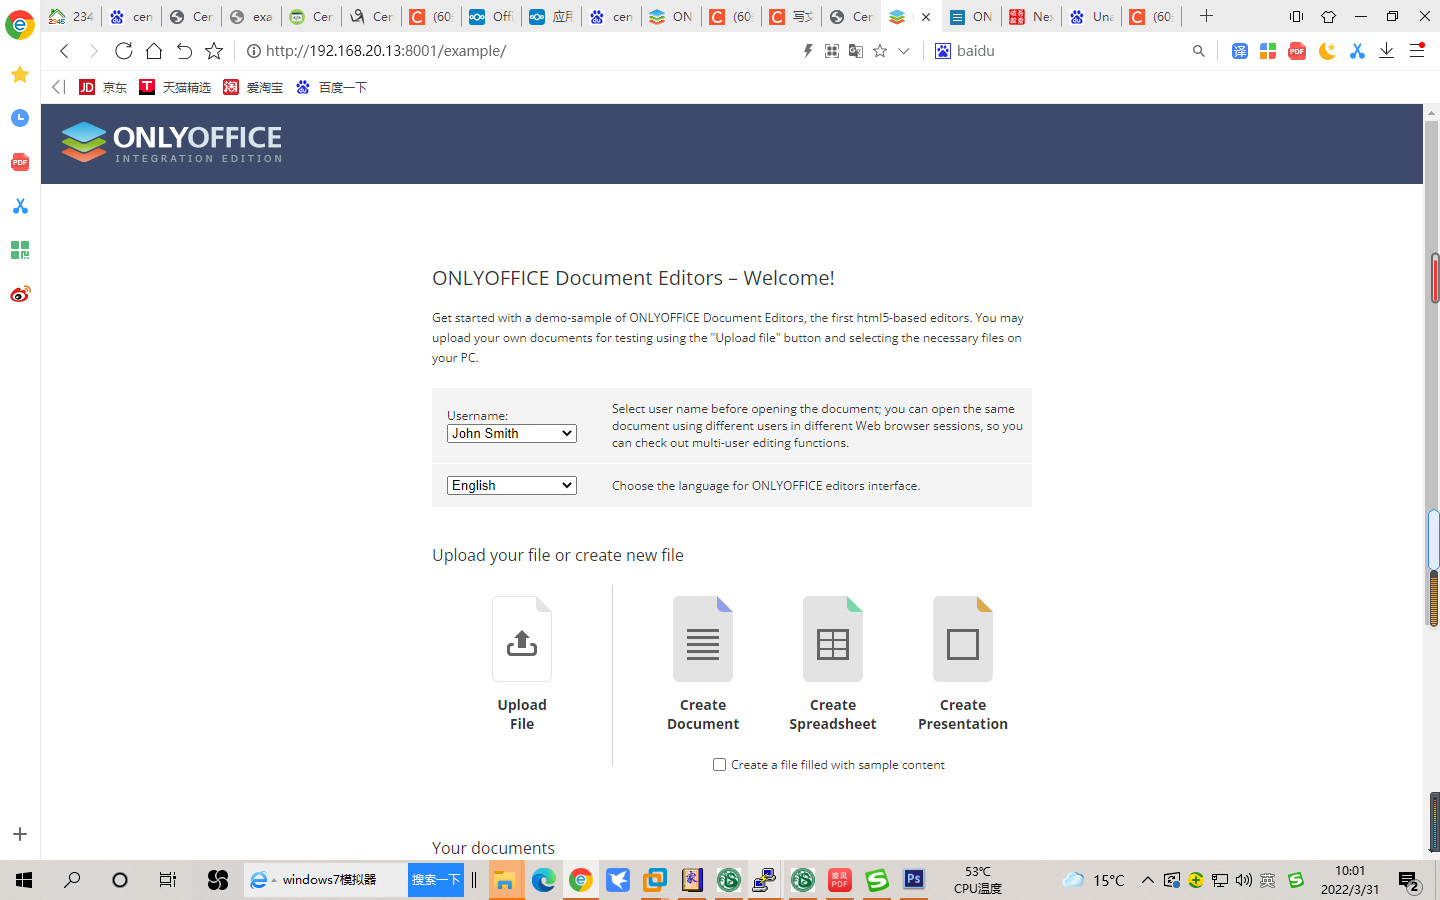Launch Photoshop from the taskbar
The width and height of the screenshot is (1440, 900).
[914, 880]
